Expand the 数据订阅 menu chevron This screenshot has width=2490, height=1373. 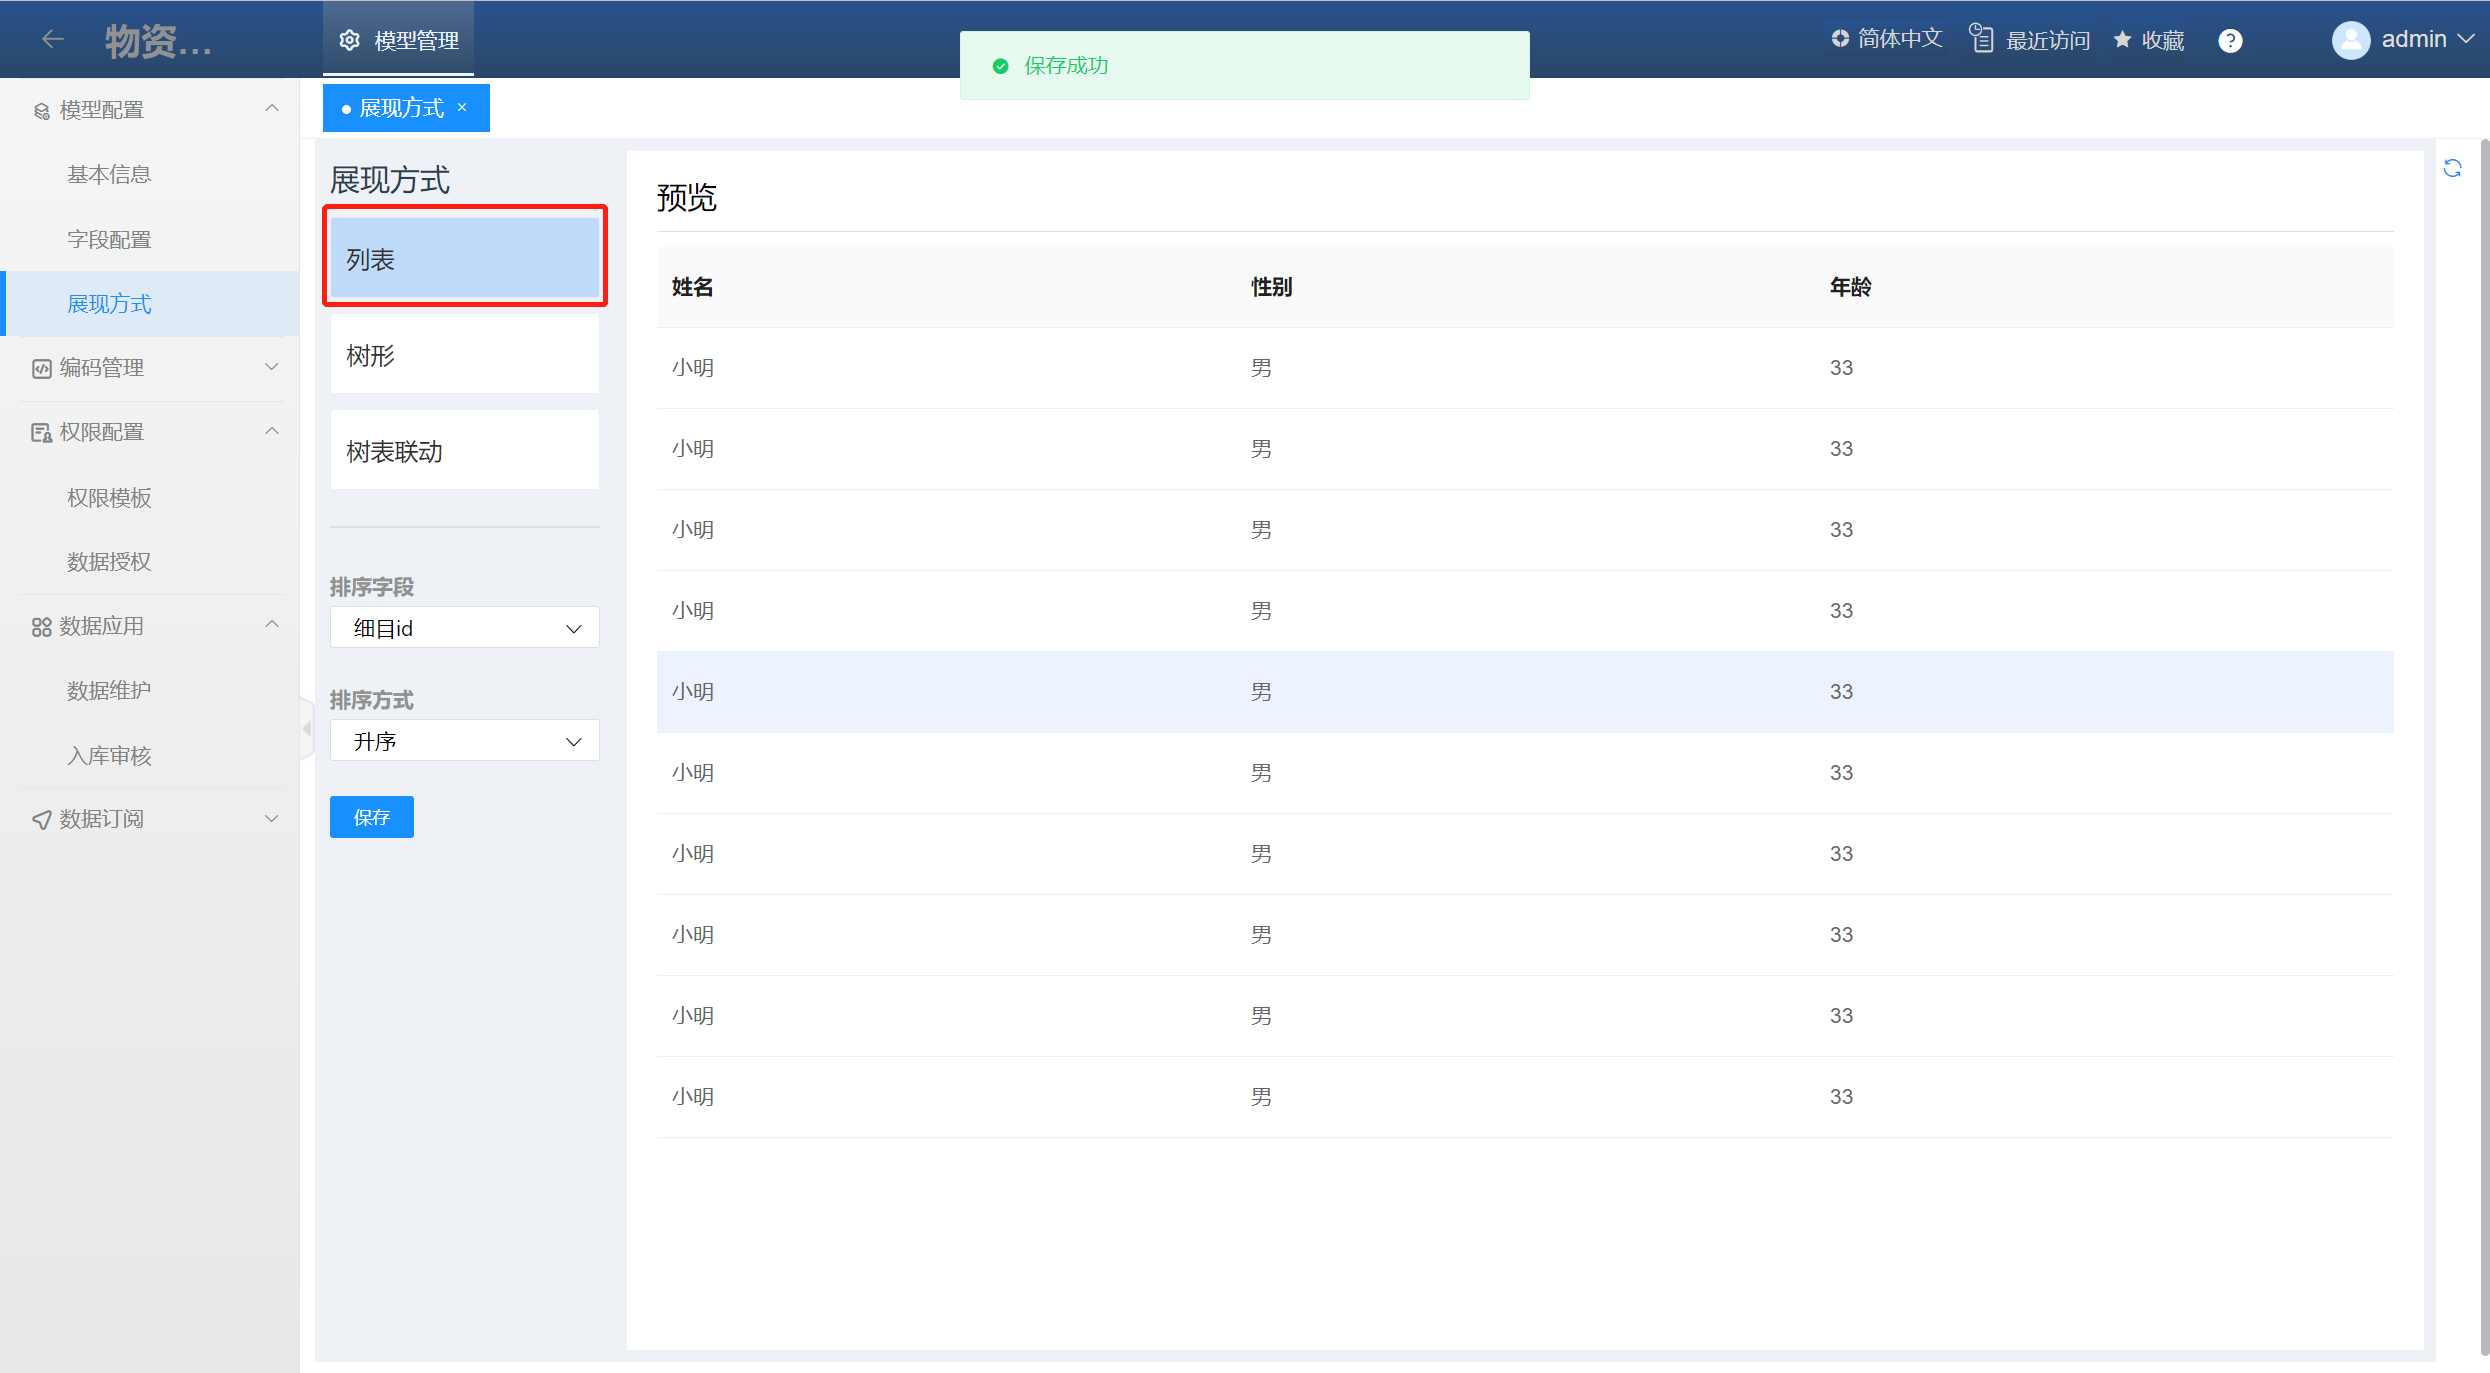tap(272, 818)
